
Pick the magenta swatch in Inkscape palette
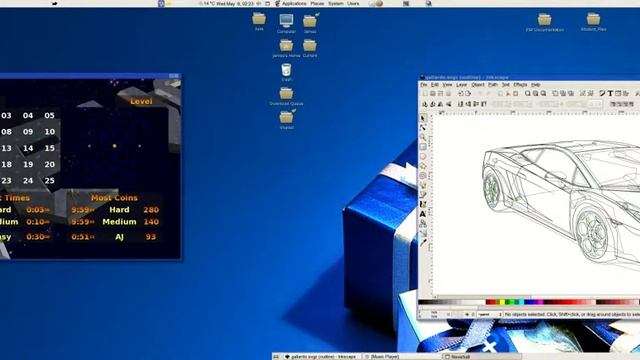(x=540, y=302)
